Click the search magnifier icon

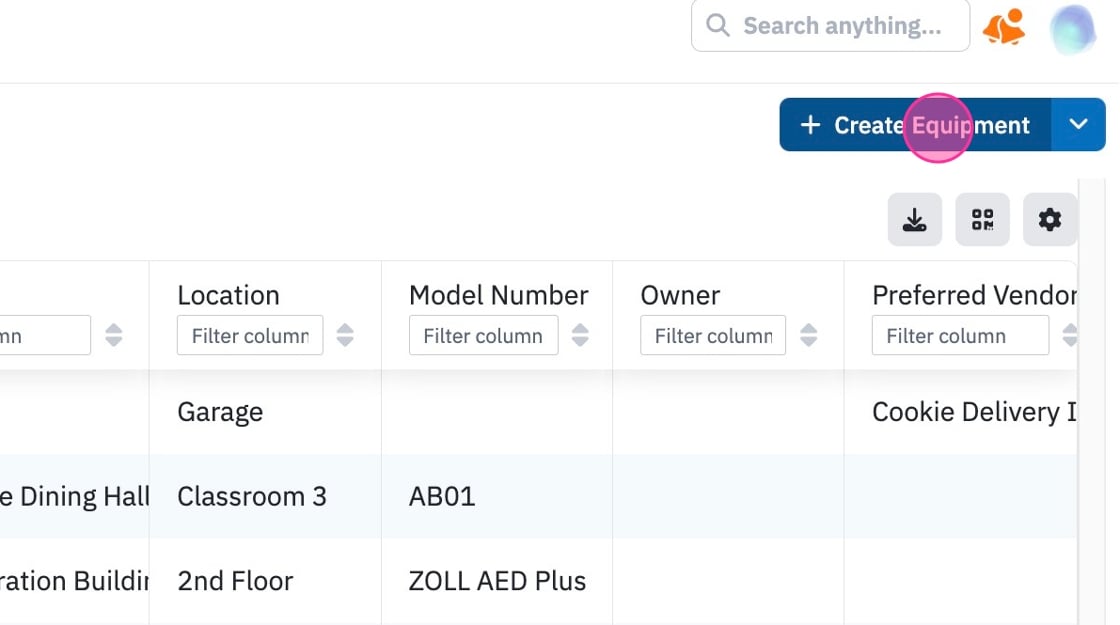[x=717, y=26]
